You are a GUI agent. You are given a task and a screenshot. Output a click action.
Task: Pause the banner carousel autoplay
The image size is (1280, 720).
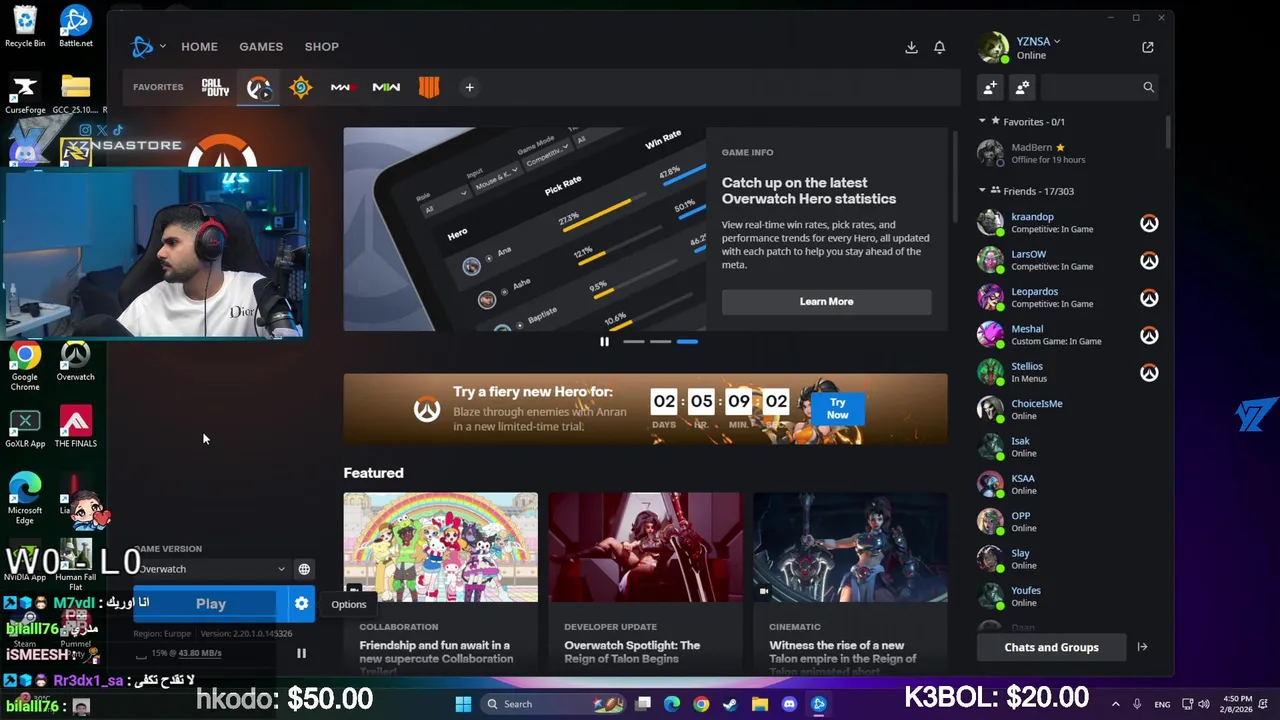(604, 342)
